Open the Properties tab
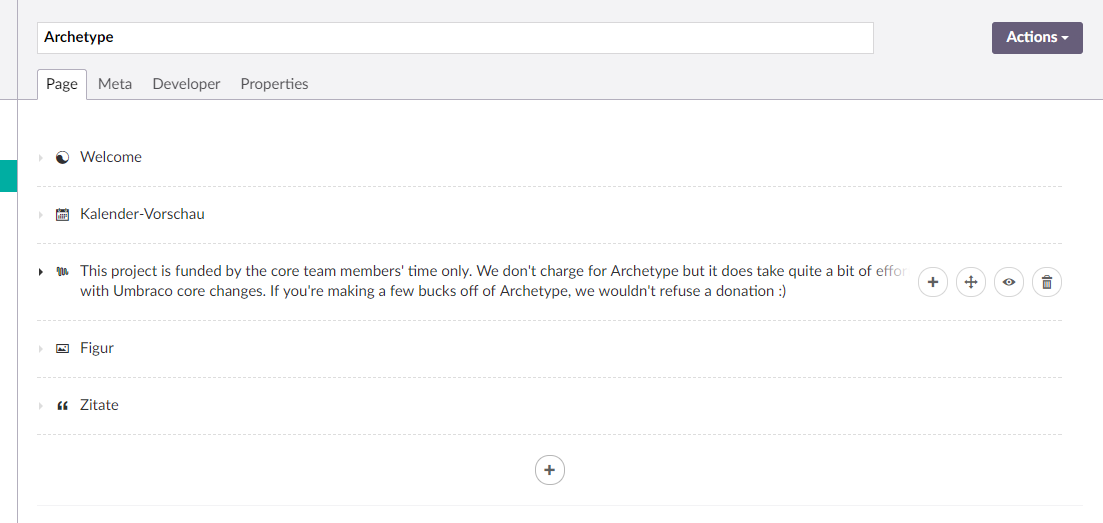This screenshot has height=523, width=1103. (274, 84)
